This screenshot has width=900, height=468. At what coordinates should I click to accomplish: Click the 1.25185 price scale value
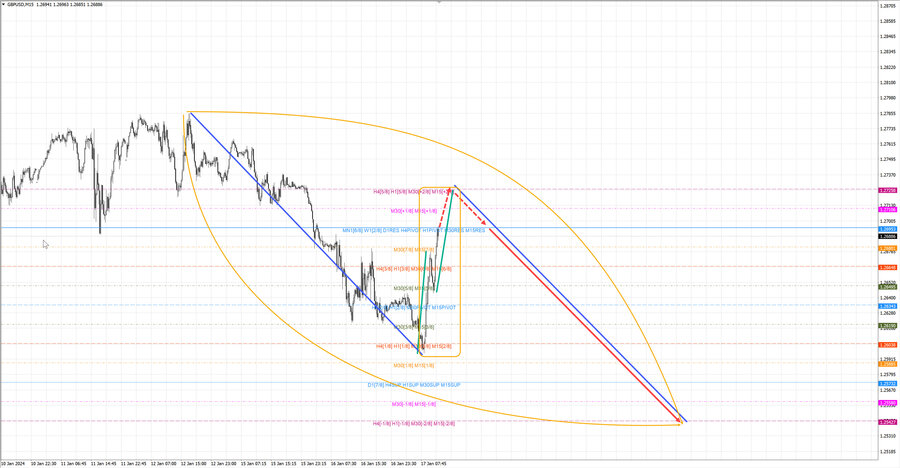click(887, 451)
